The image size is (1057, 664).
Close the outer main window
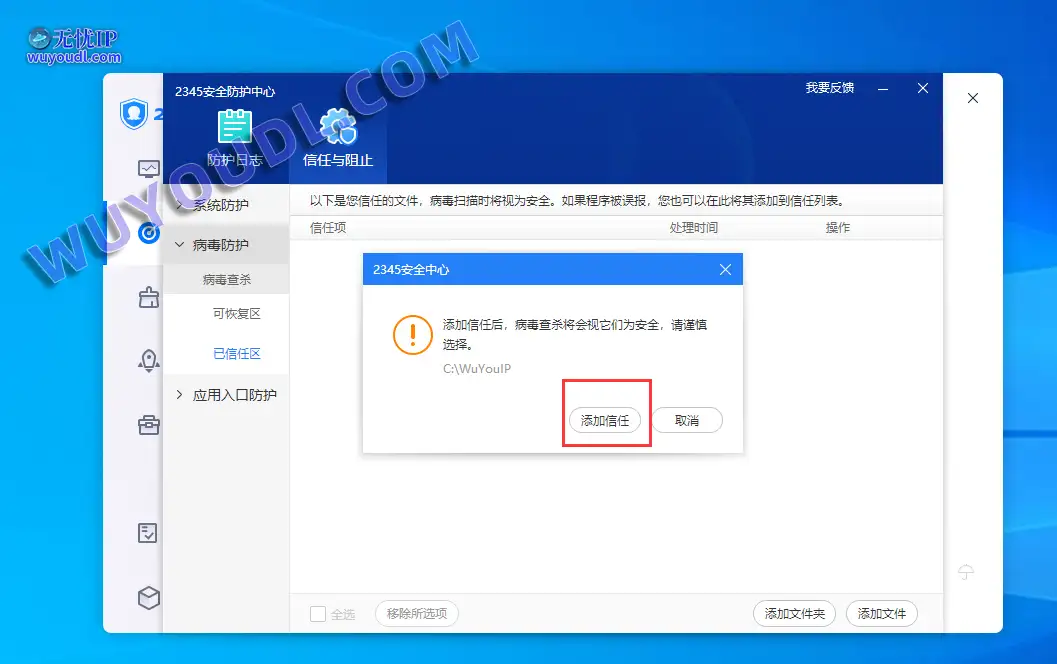[973, 98]
